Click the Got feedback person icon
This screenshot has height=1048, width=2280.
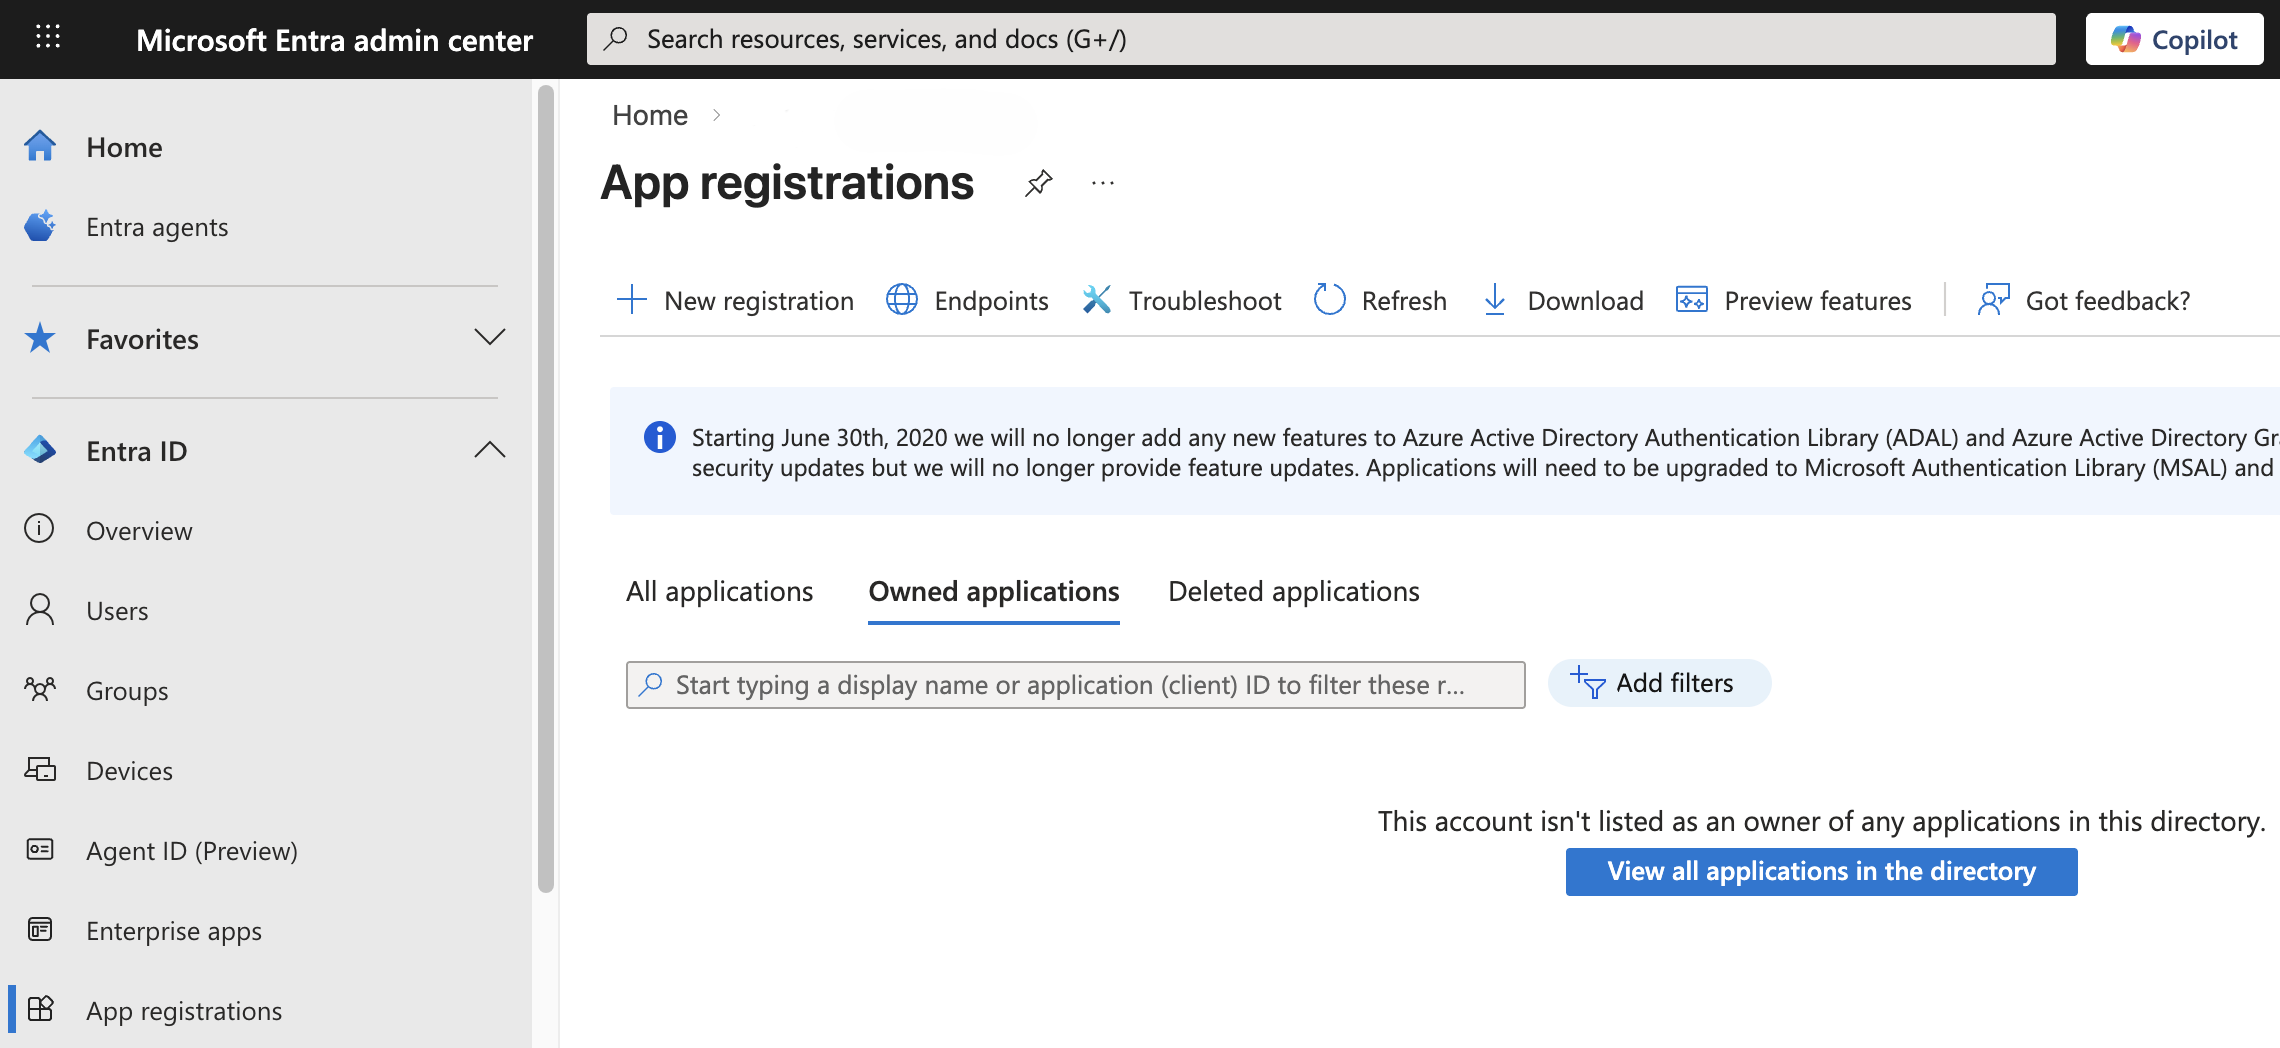pyautogui.click(x=1994, y=300)
